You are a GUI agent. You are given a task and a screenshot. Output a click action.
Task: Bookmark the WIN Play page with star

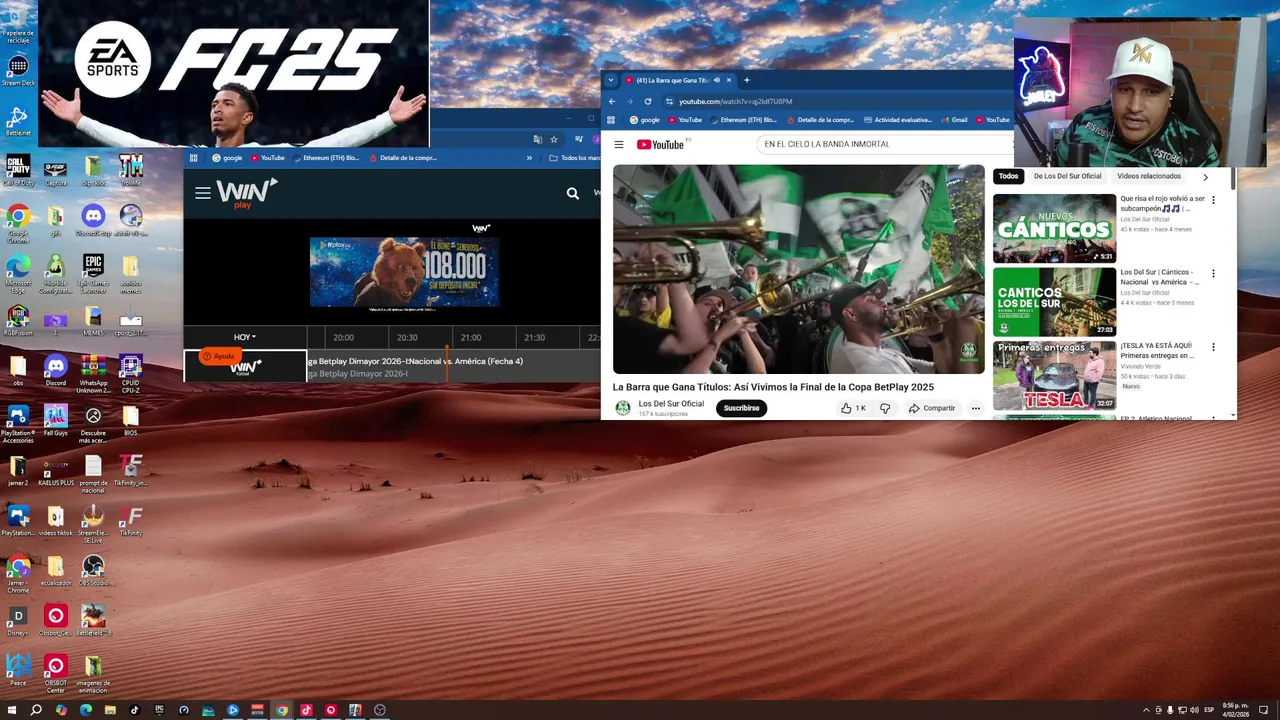[x=553, y=139]
